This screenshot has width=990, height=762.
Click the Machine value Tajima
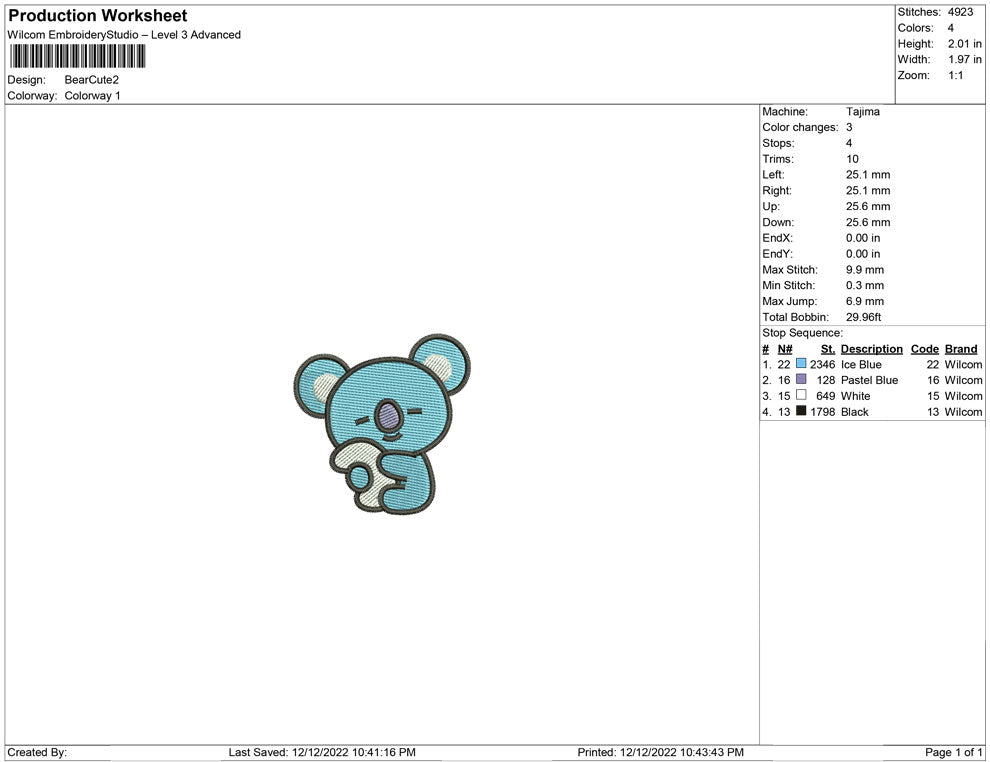[x=862, y=111]
